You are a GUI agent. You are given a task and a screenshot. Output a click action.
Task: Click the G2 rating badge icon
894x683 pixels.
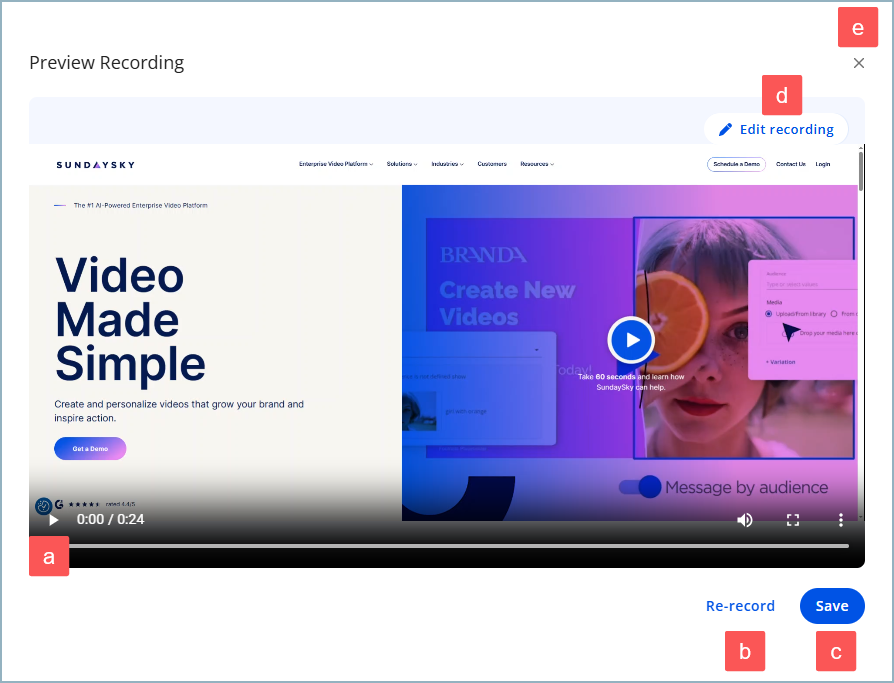click(x=59, y=504)
